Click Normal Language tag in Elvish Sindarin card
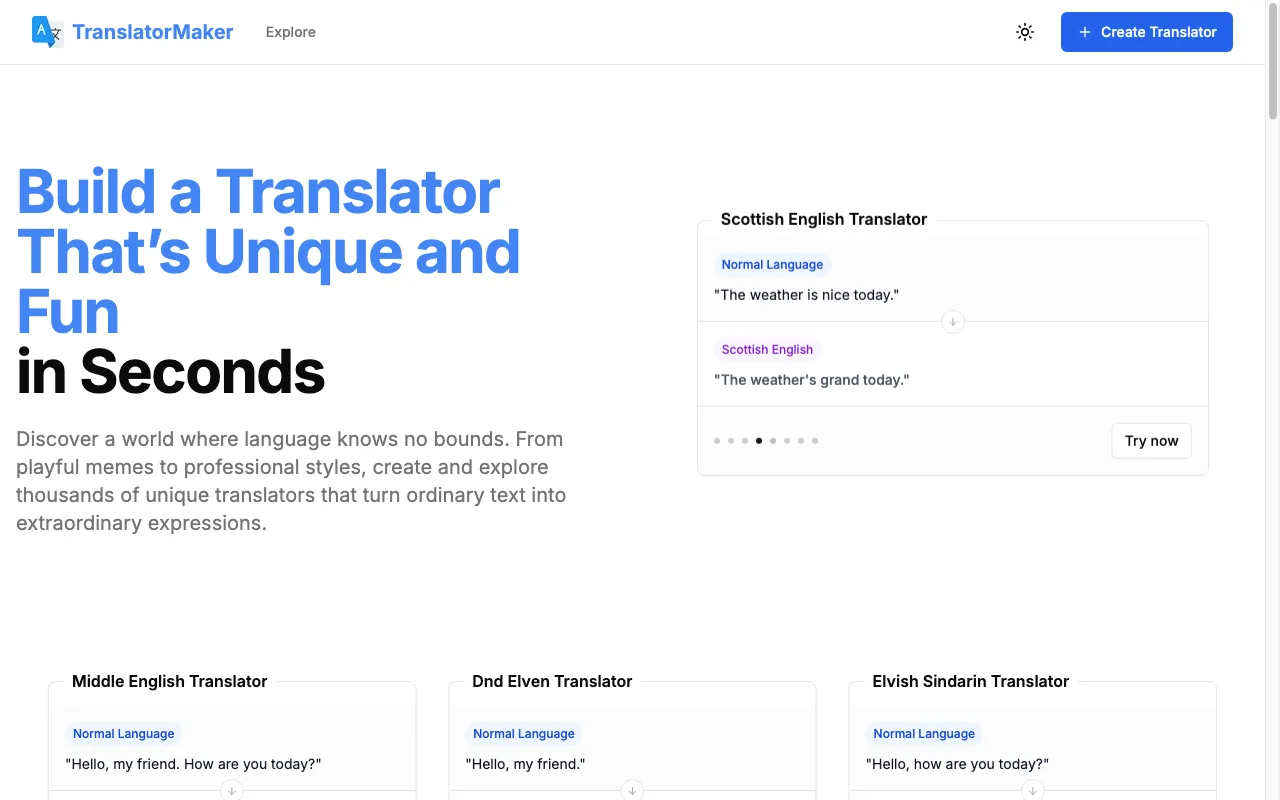1280x800 pixels. [924, 734]
